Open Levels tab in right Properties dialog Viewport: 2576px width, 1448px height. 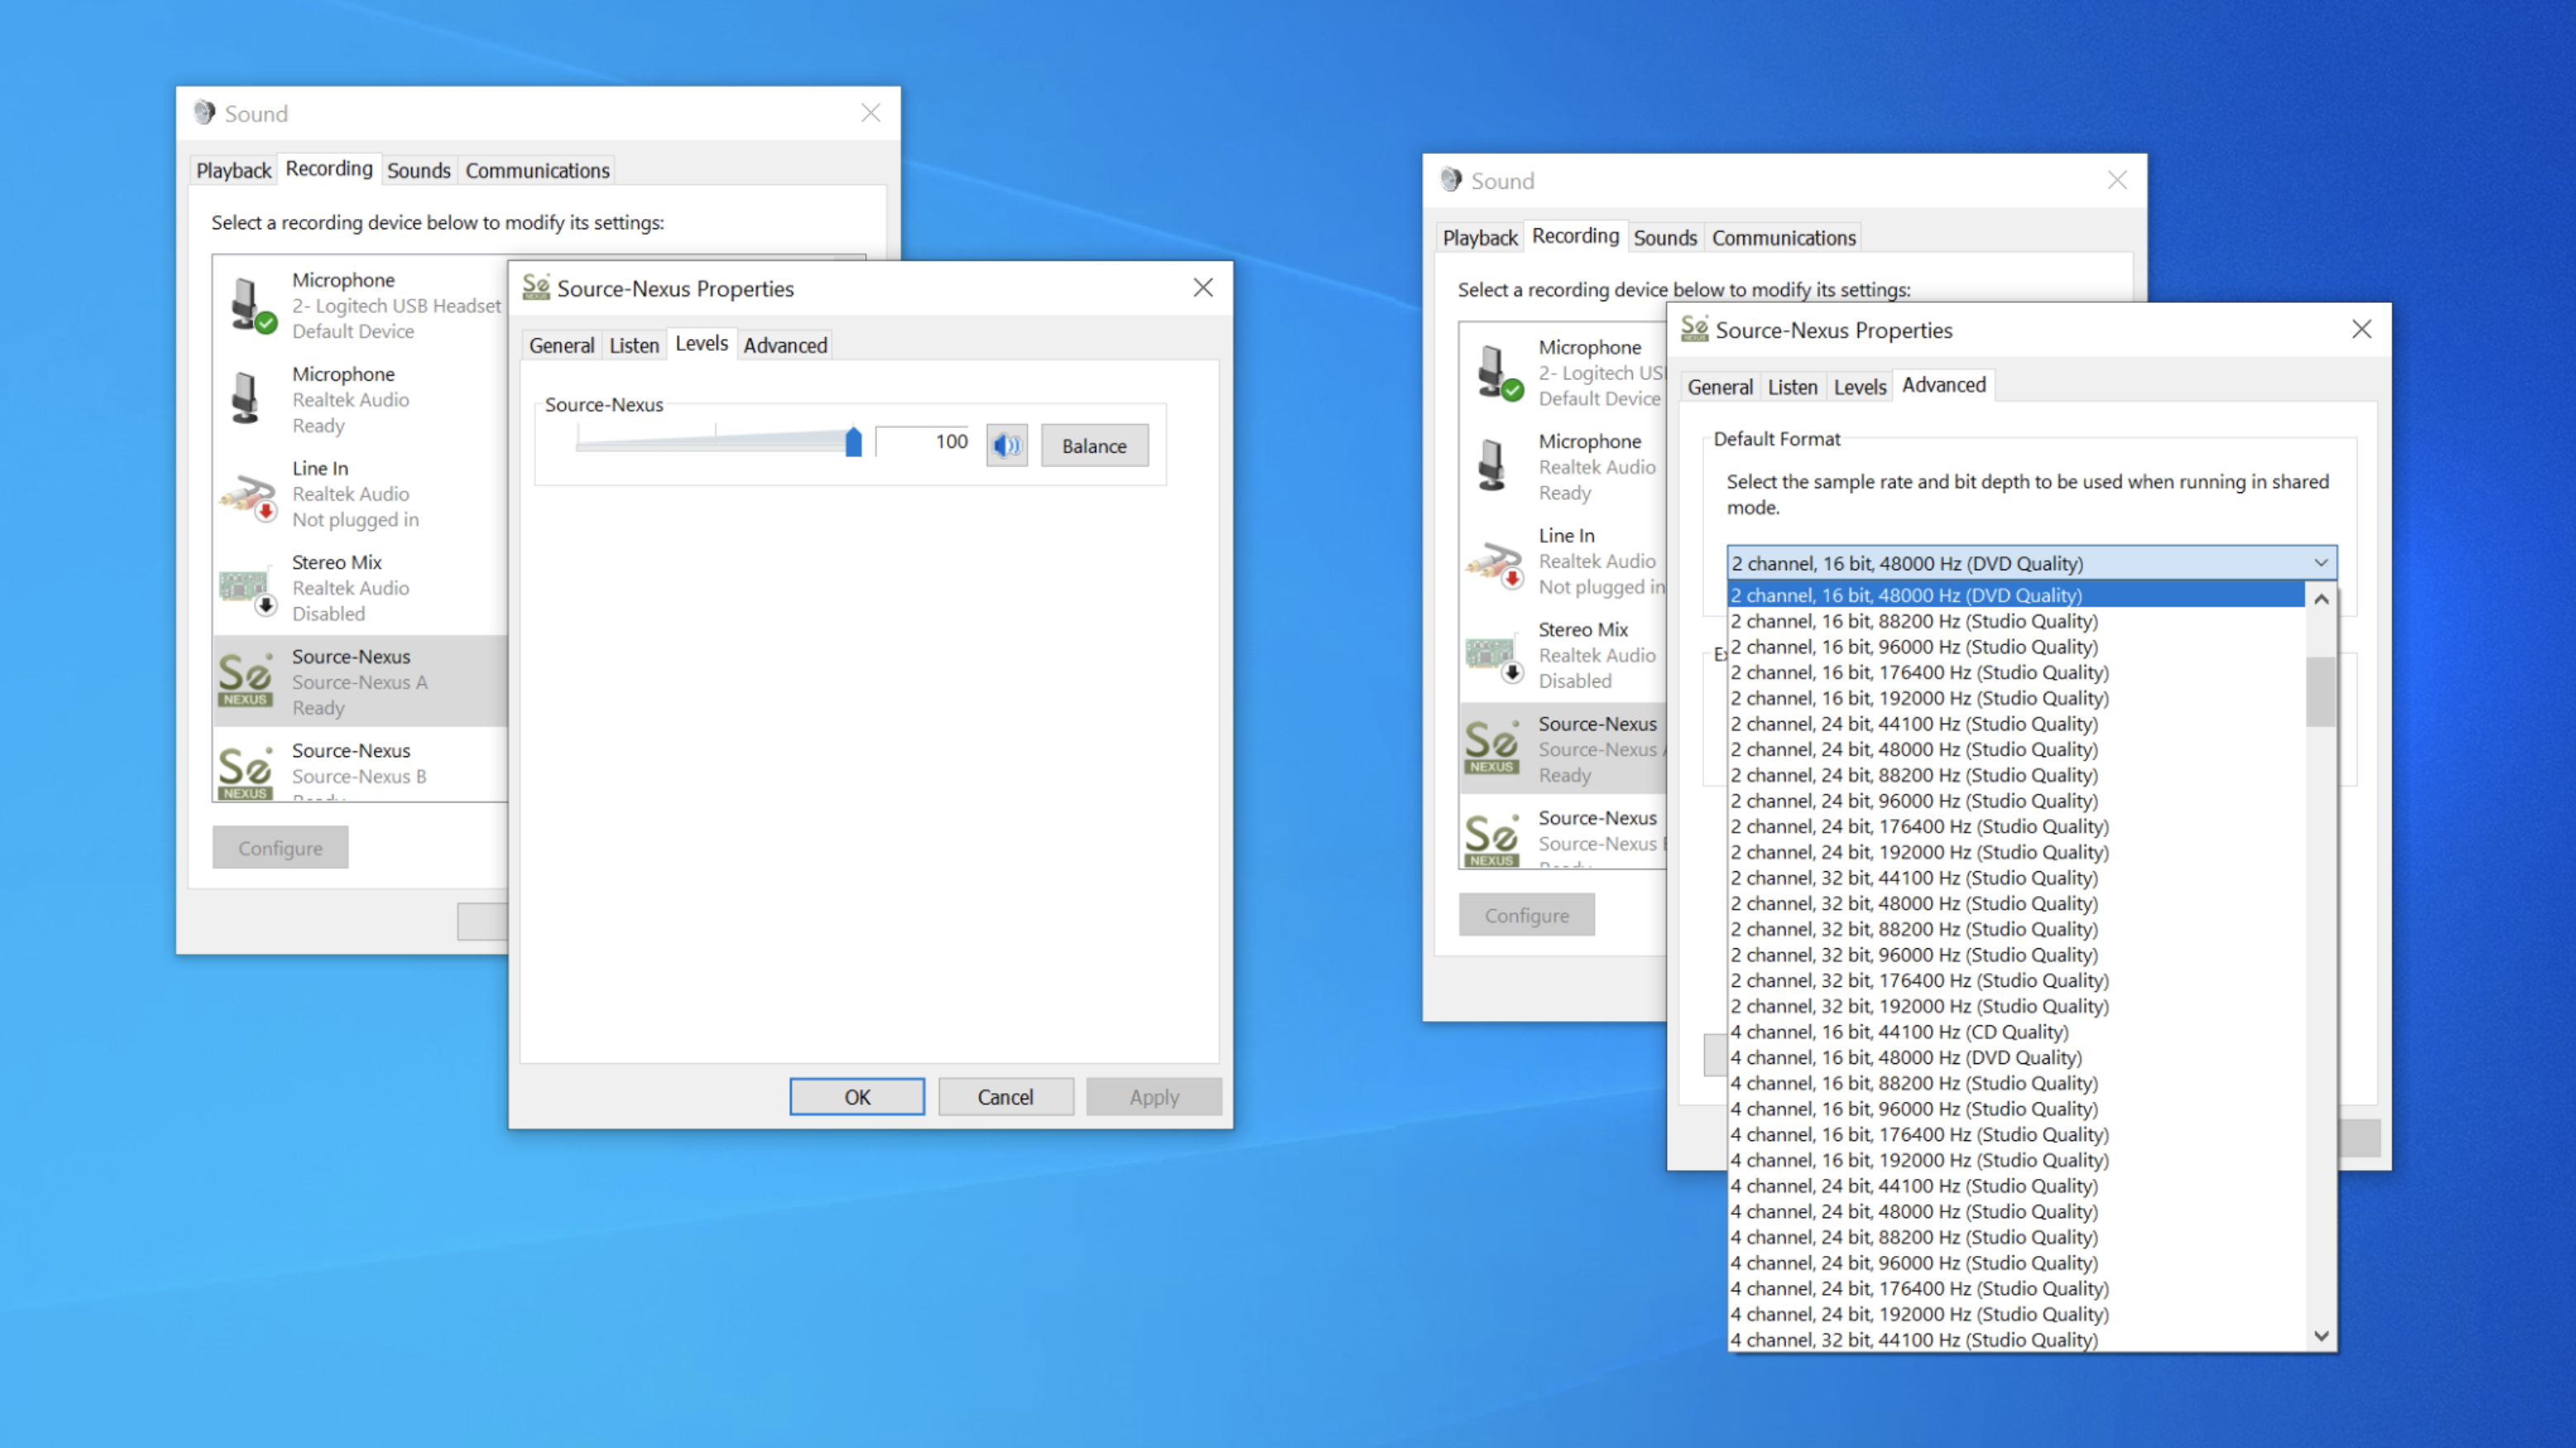[x=1859, y=387]
